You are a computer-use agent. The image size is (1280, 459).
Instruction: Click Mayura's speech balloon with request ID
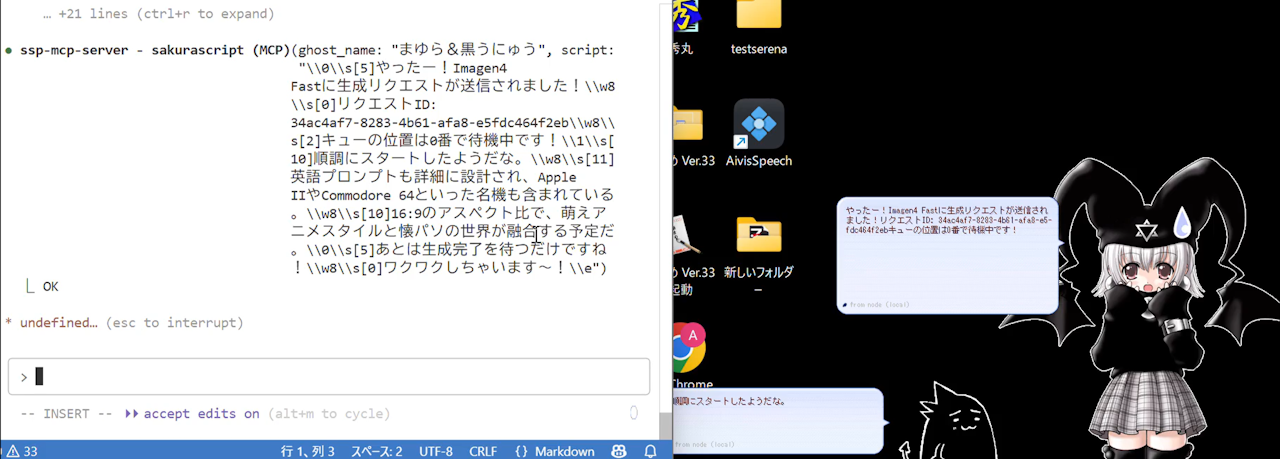[947, 255]
